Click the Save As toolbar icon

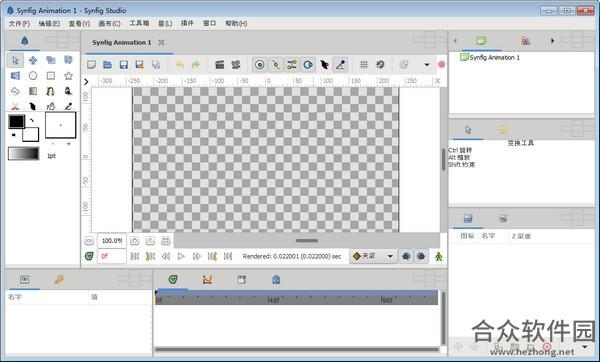click(x=140, y=65)
